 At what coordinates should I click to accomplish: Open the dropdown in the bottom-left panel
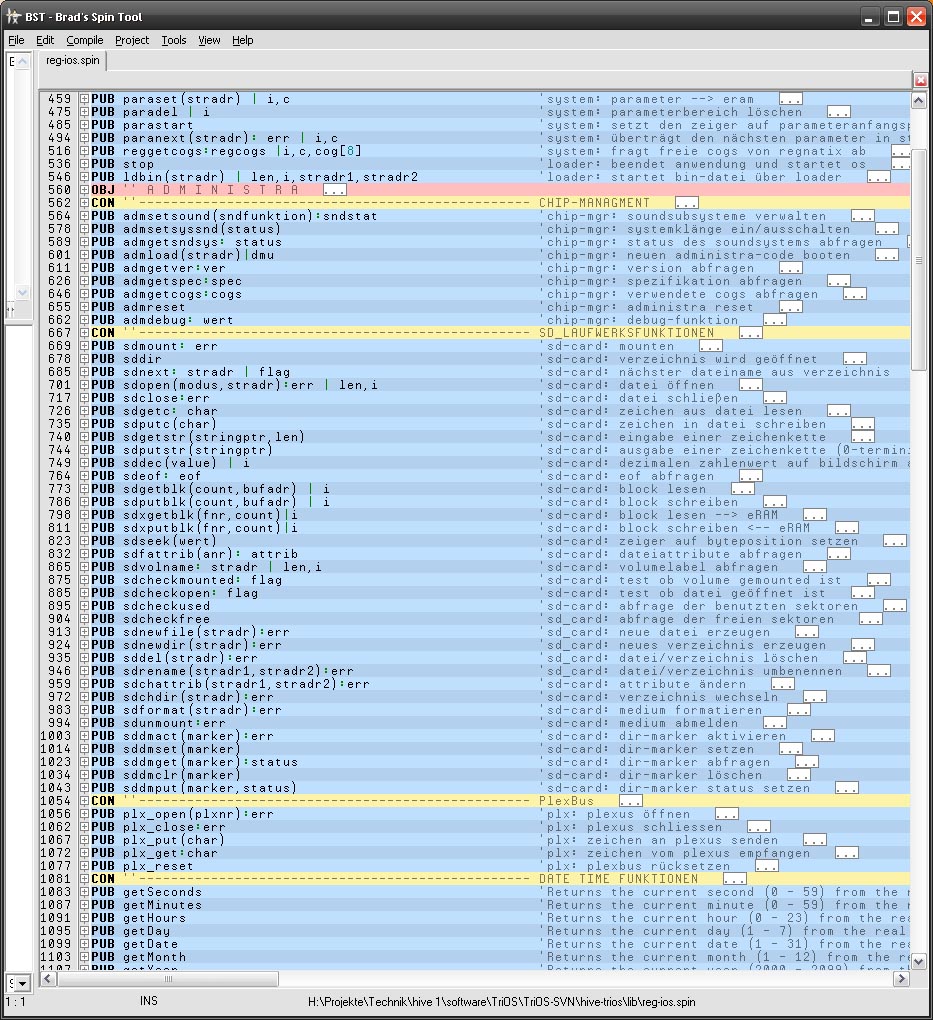(x=17, y=983)
